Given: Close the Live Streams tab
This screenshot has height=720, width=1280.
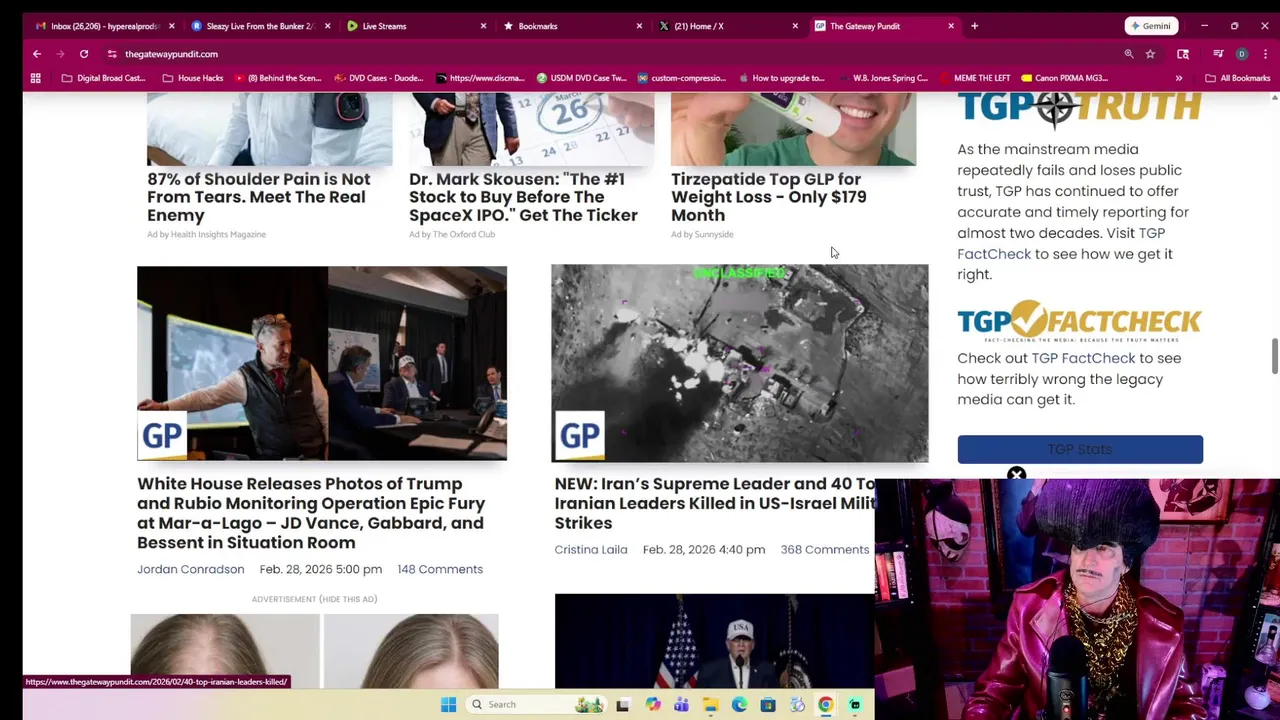Looking at the screenshot, I should [483, 26].
